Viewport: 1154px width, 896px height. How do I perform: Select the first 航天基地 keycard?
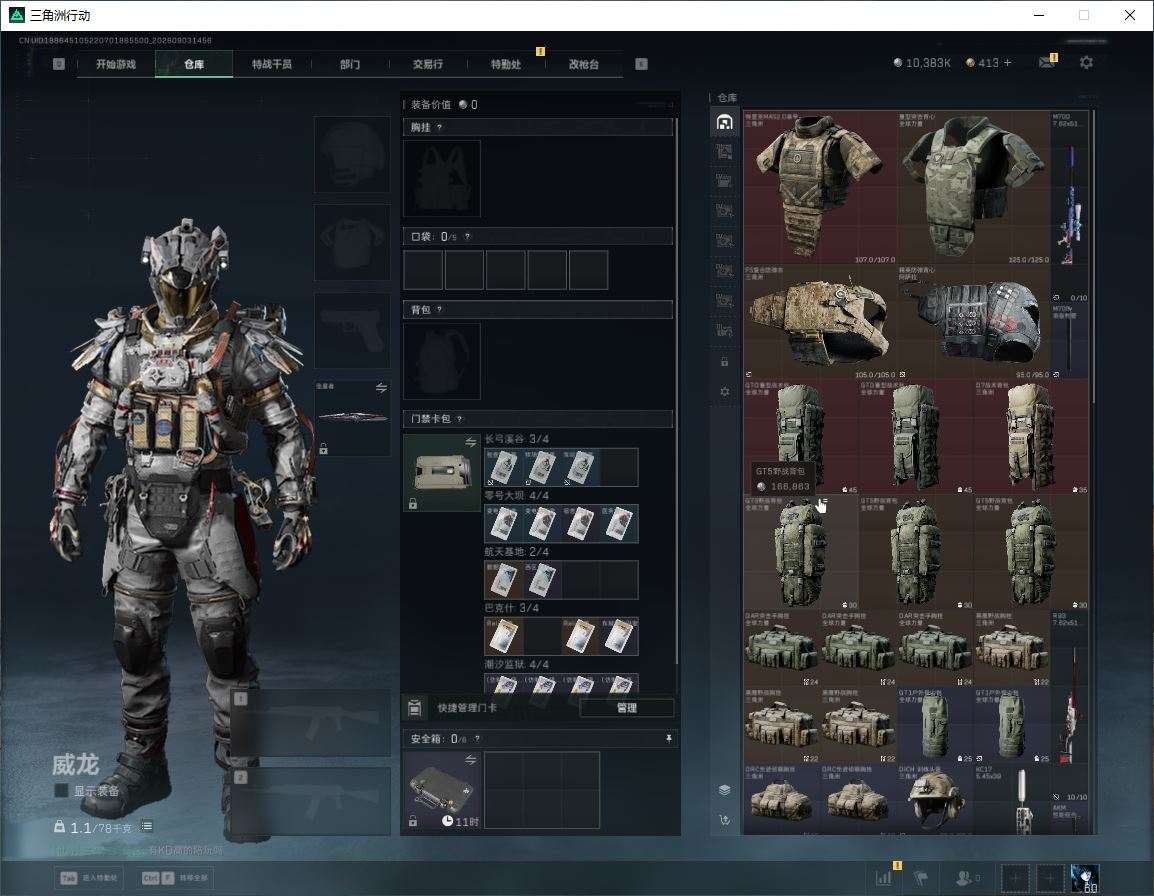[x=503, y=580]
